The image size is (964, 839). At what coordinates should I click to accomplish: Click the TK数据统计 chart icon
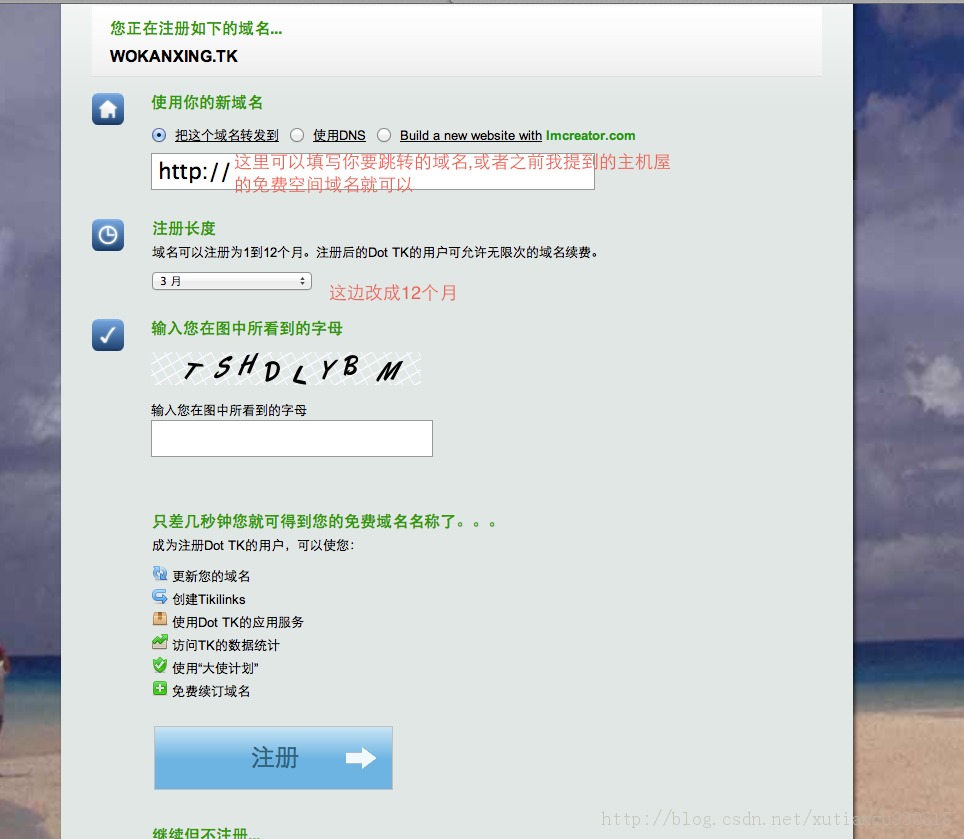[x=160, y=643]
